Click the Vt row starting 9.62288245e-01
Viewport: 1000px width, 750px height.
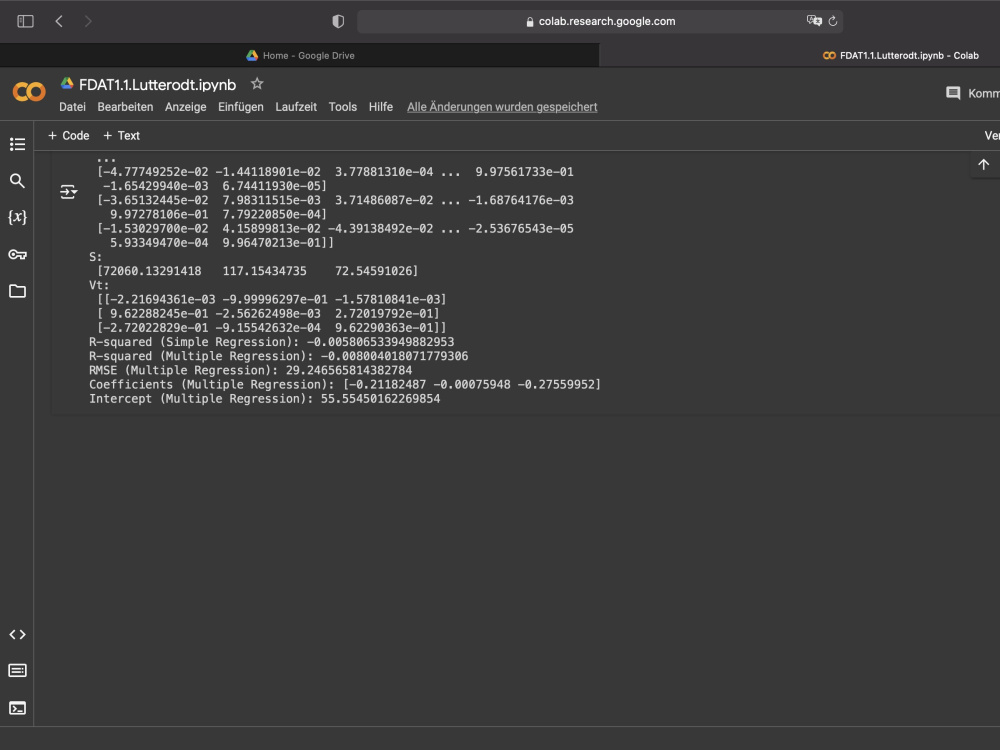pos(268,313)
